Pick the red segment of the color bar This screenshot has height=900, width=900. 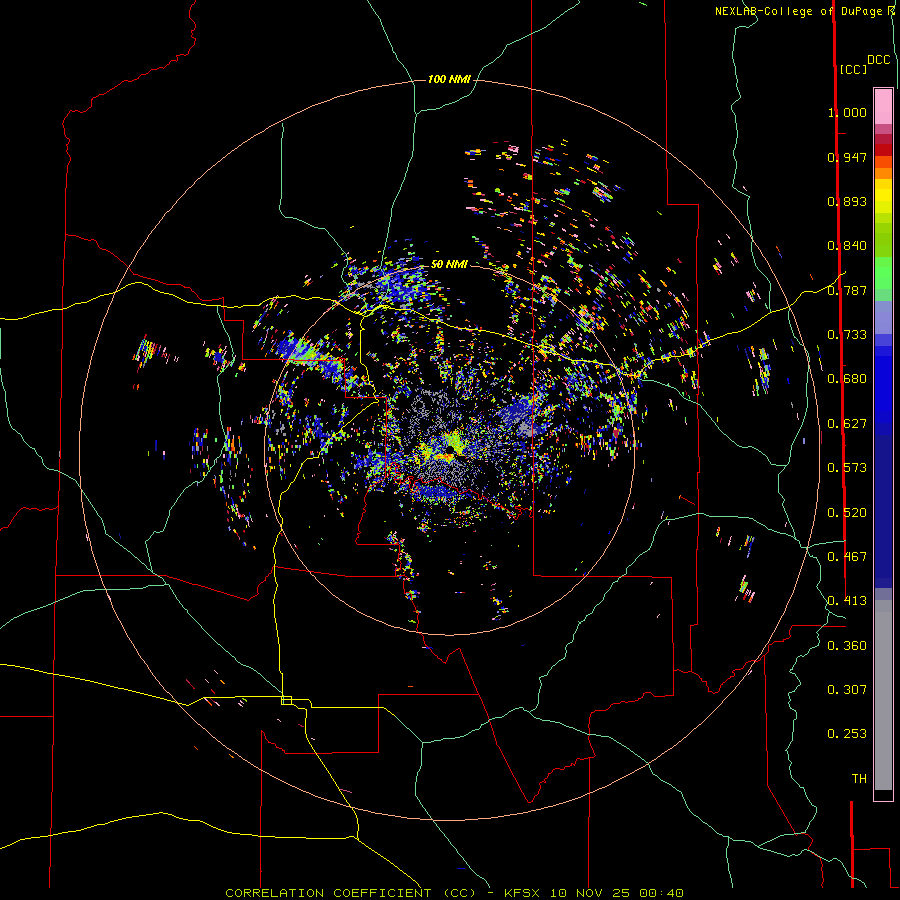point(883,149)
